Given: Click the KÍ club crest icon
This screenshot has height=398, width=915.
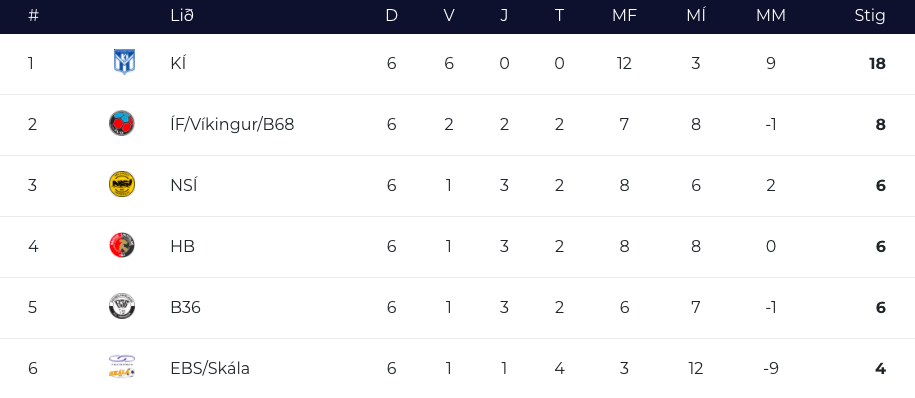Looking at the screenshot, I should (x=124, y=62).
